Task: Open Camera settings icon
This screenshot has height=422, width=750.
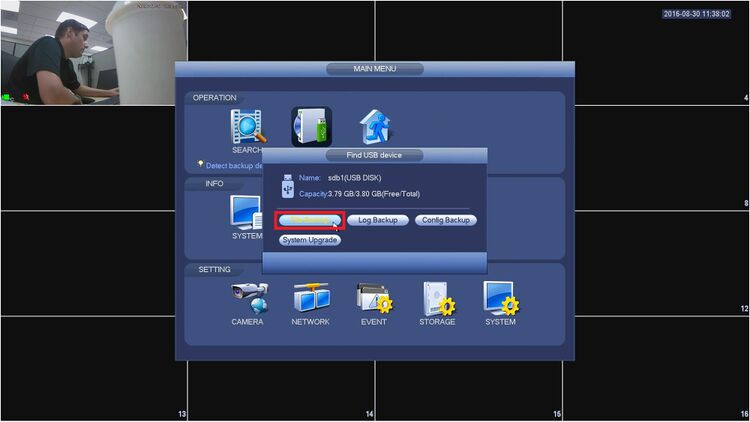Action: click(250, 298)
